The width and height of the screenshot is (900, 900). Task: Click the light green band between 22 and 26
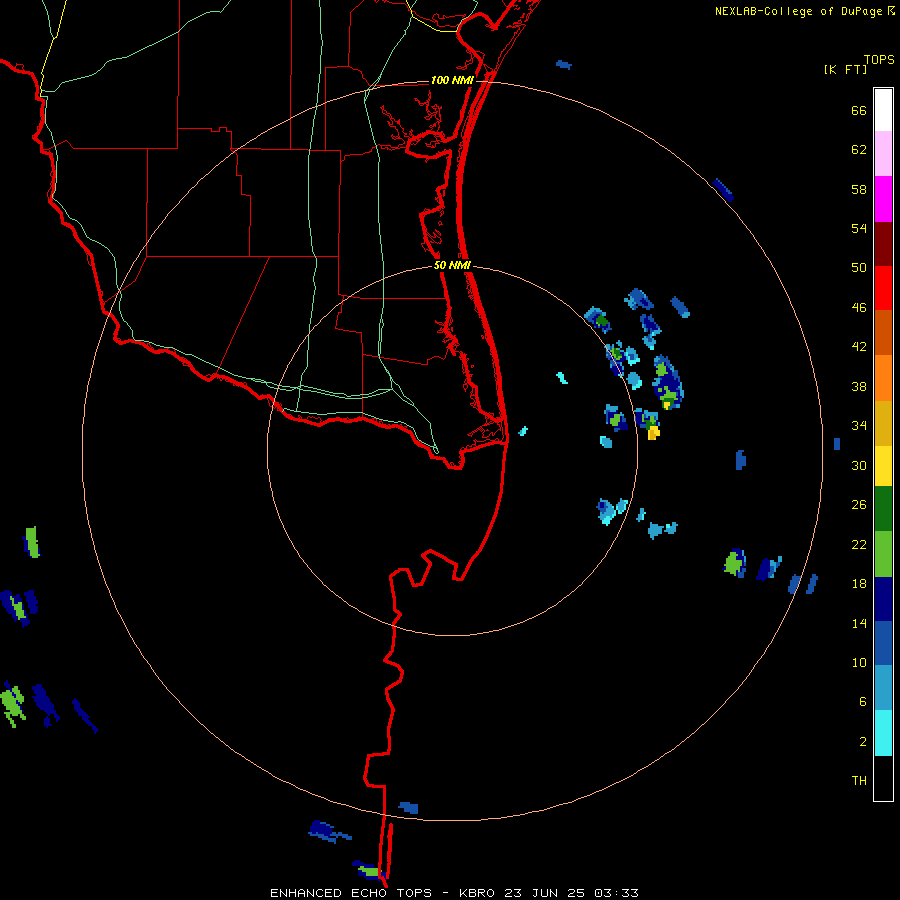[883, 554]
